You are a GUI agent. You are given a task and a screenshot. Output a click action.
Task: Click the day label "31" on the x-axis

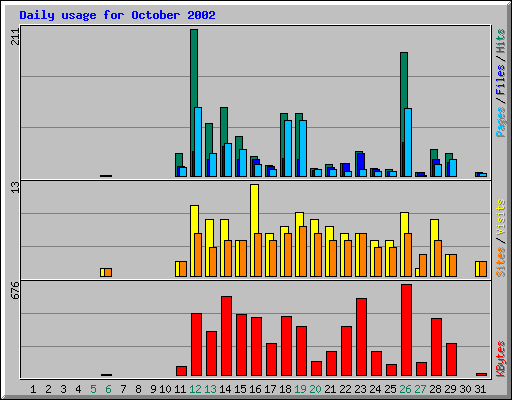(480, 389)
